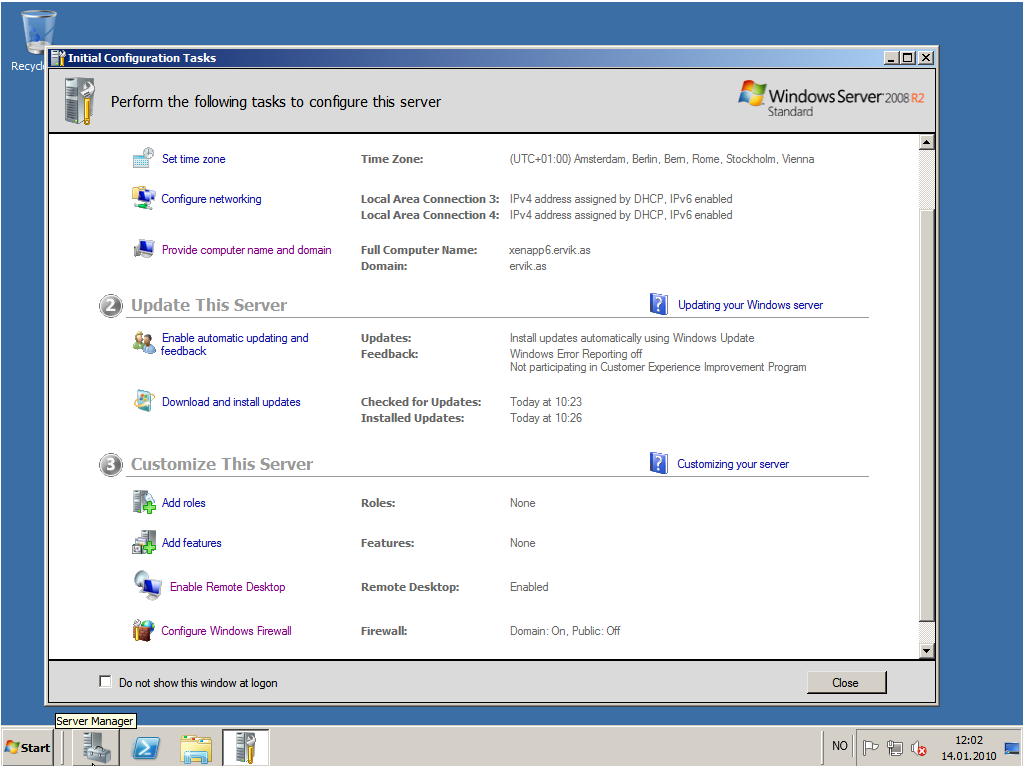Click the Windows Error Reporting off text

[x=576, y=354]
